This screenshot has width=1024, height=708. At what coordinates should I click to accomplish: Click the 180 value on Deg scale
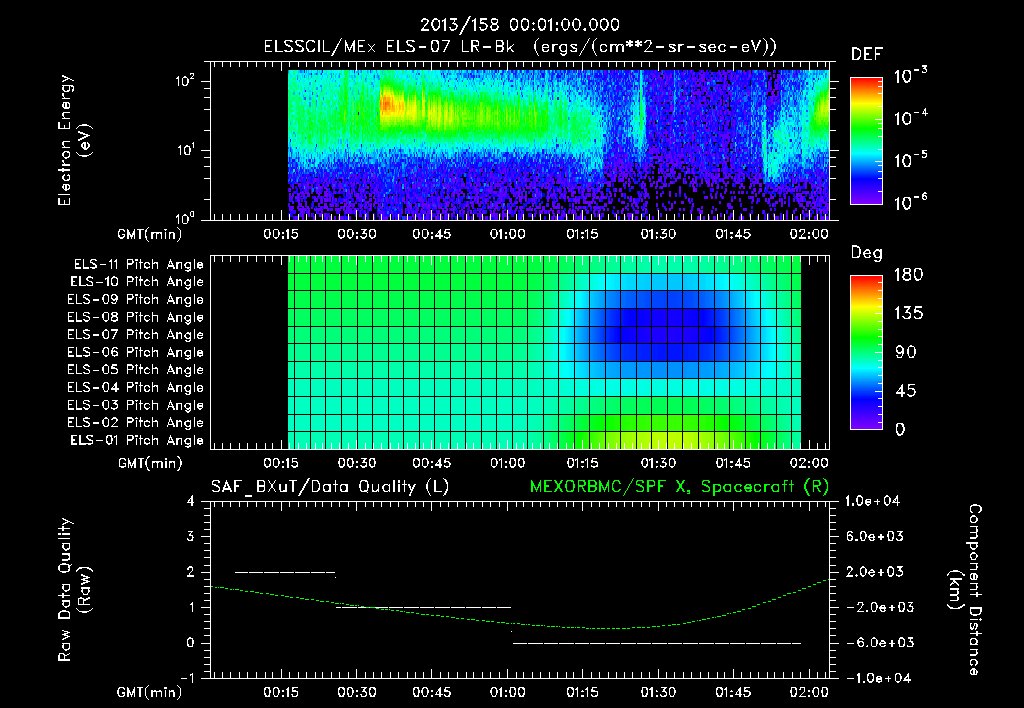point(908,274)
